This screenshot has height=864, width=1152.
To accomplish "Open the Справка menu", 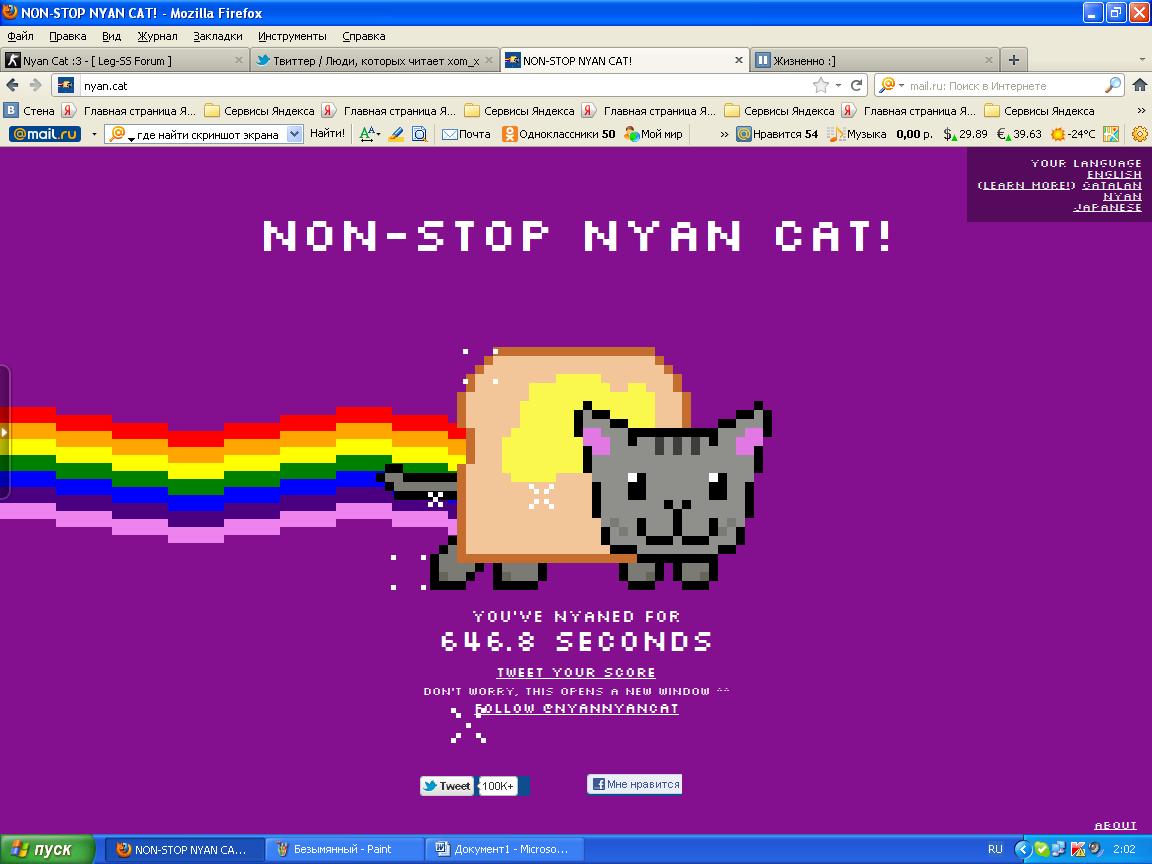I will click(364, 36).
